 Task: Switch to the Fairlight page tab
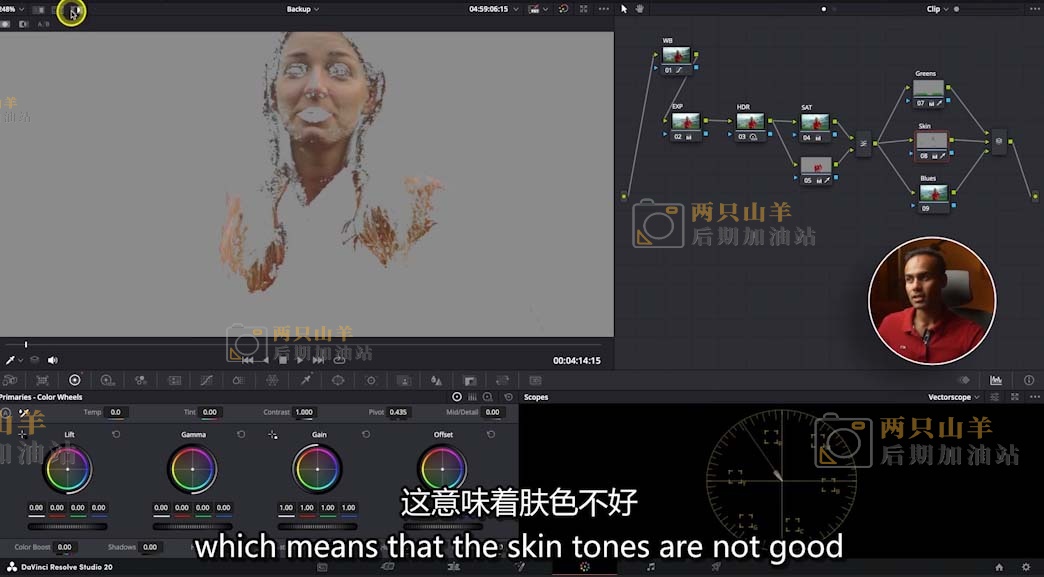[x=650, y=567]
